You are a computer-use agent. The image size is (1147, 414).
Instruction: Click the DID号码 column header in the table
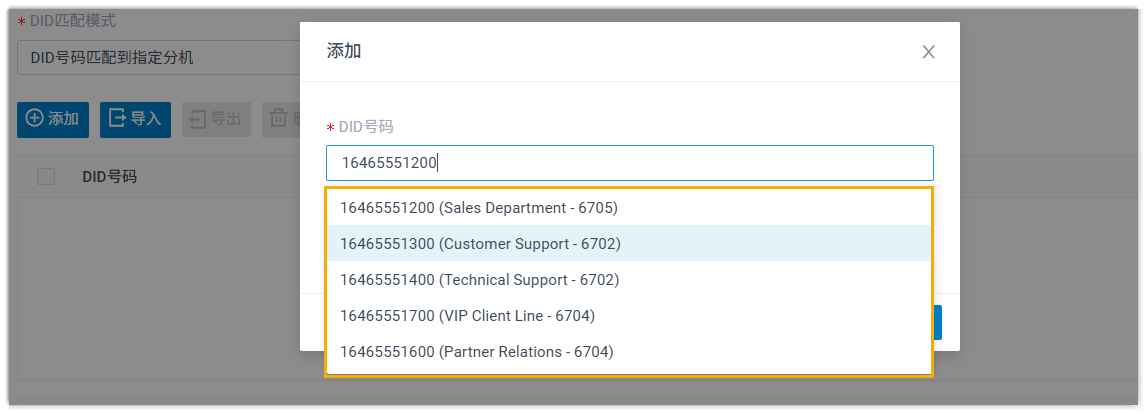pyautogui.click(x=109, y=177)
